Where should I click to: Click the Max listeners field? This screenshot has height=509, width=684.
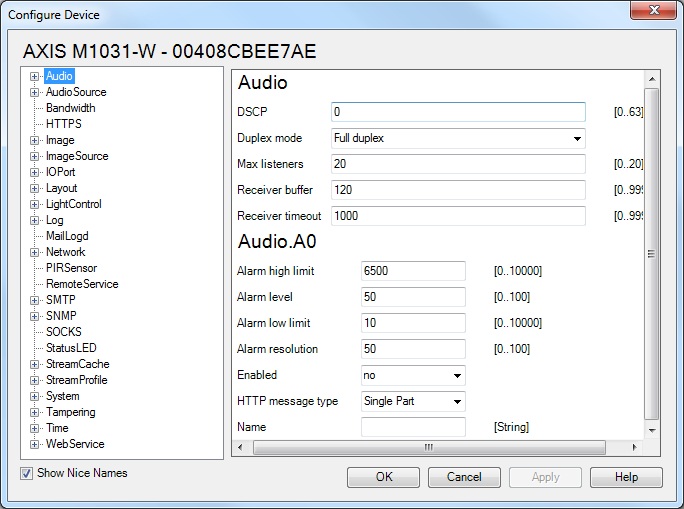pyautogui.click(x=458, y=164)
